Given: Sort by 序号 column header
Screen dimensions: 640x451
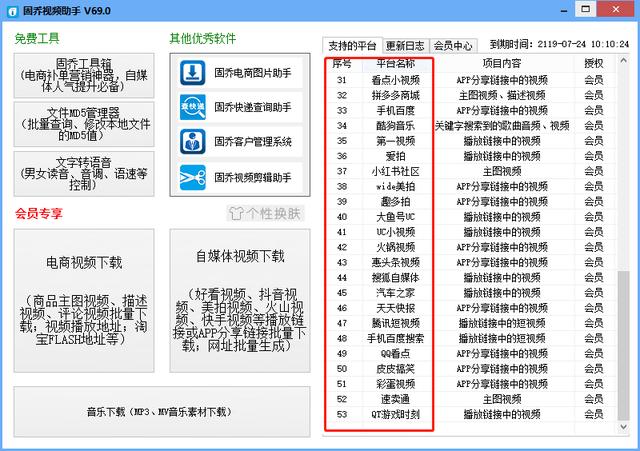Looking at the screenshot, I should coord(342,63).
